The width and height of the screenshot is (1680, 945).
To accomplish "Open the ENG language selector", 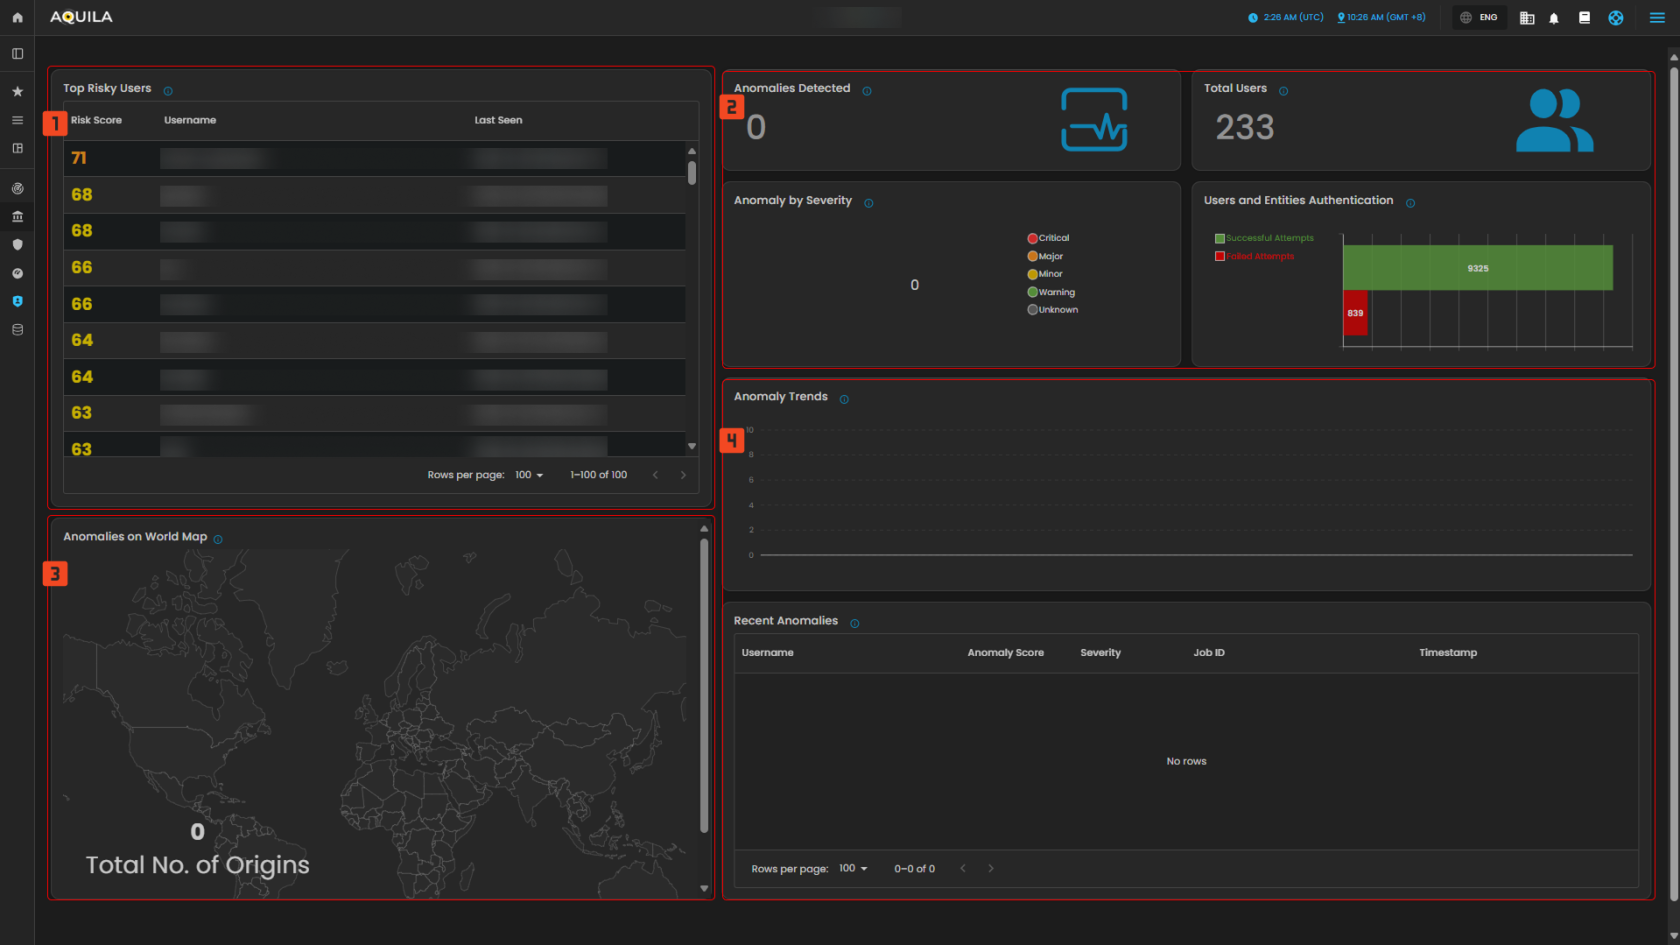I will tap(1479, 17).
